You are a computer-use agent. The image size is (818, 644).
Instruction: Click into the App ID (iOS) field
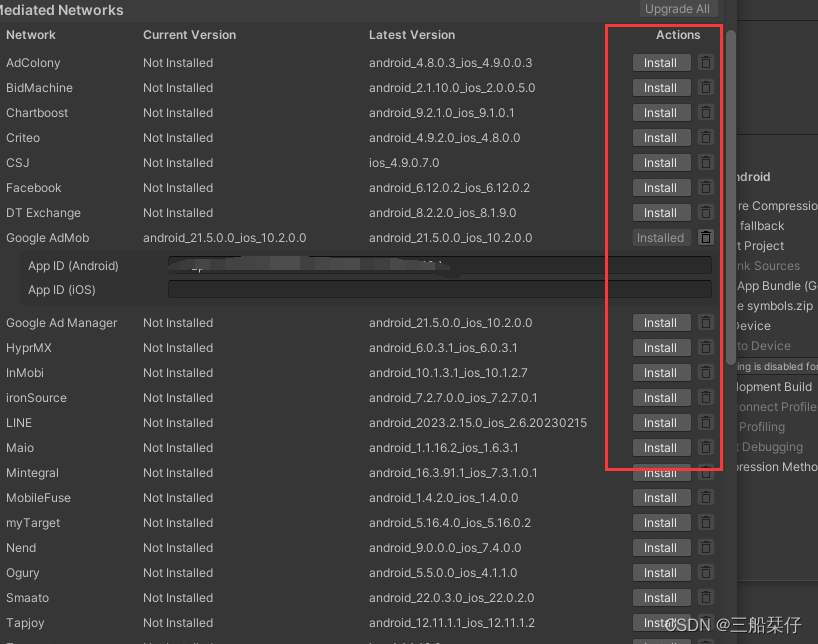440,289
